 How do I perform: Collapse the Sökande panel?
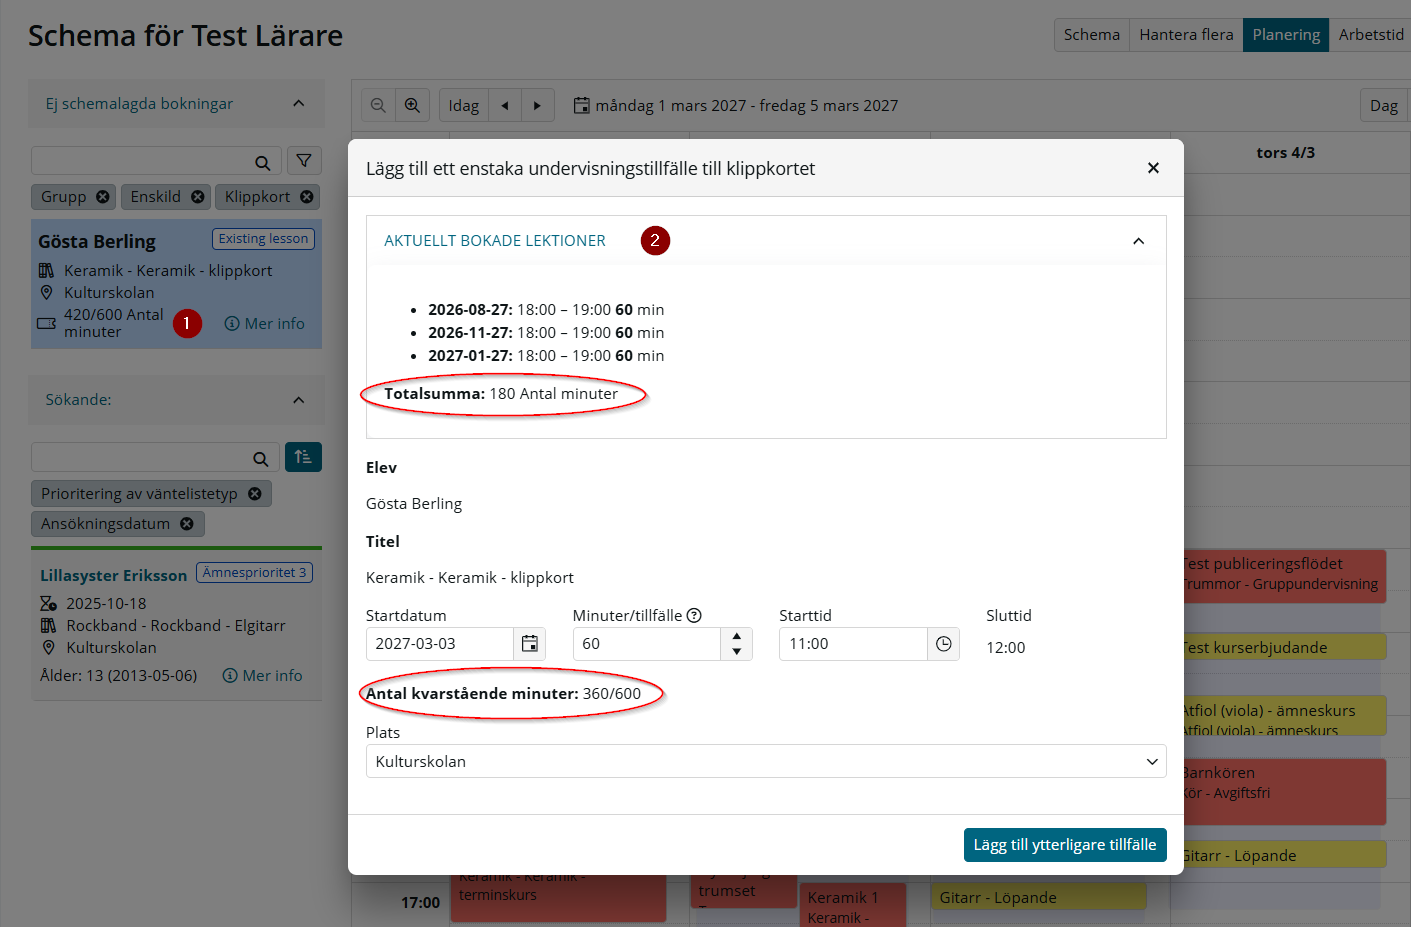(298, 400)
